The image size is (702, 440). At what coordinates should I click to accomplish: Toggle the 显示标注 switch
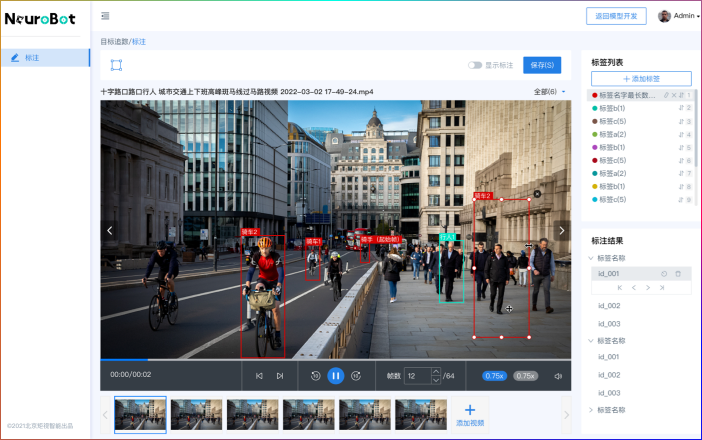475,65
